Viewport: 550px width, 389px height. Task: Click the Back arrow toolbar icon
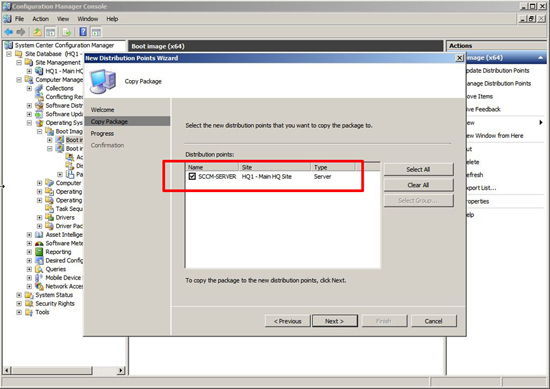[8, 32]
